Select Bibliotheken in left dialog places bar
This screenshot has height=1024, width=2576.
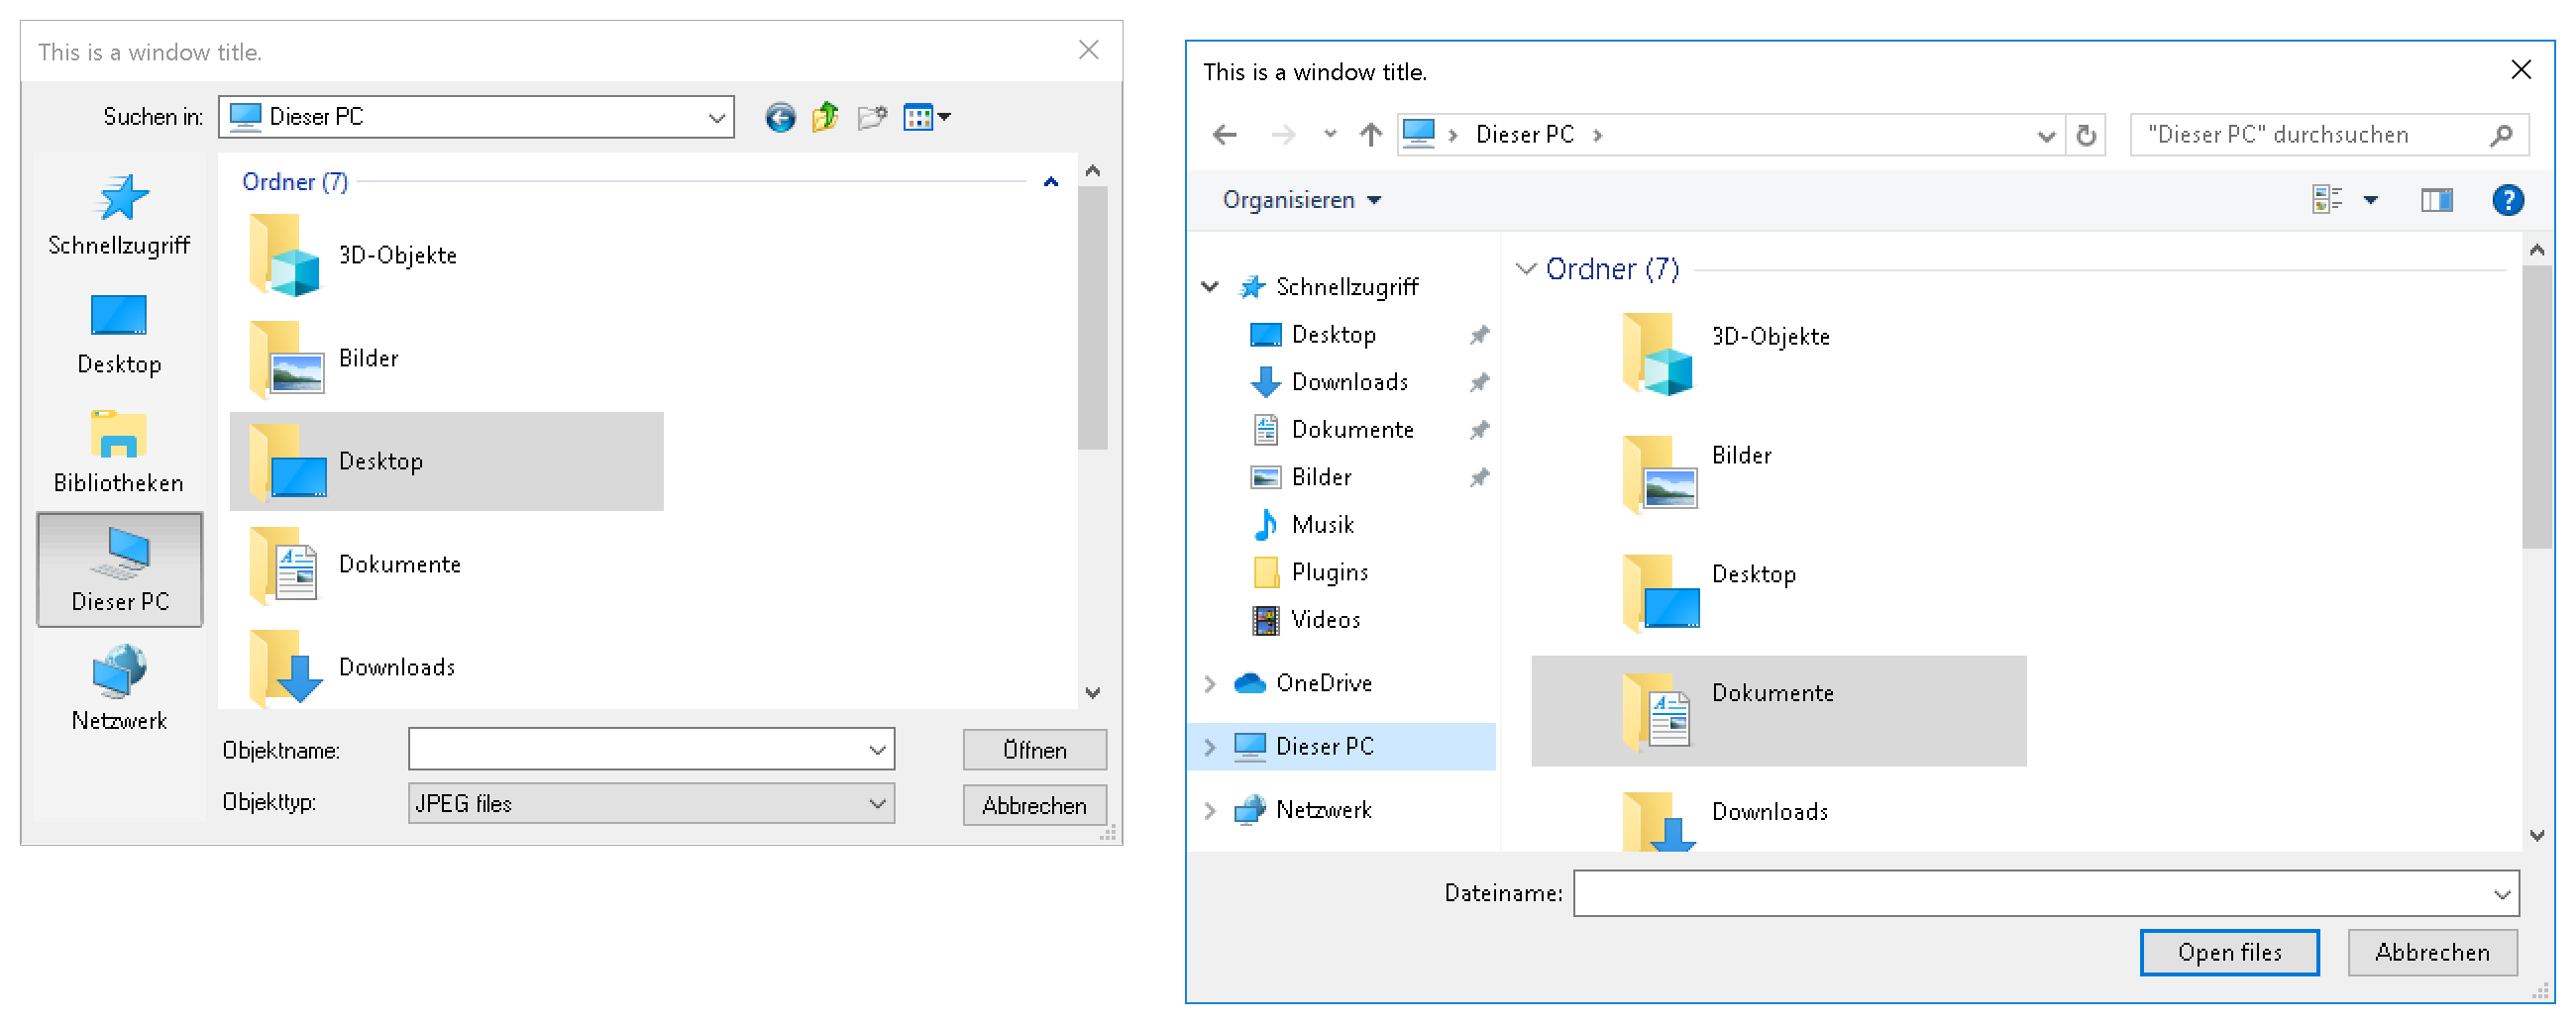point(119,453)
